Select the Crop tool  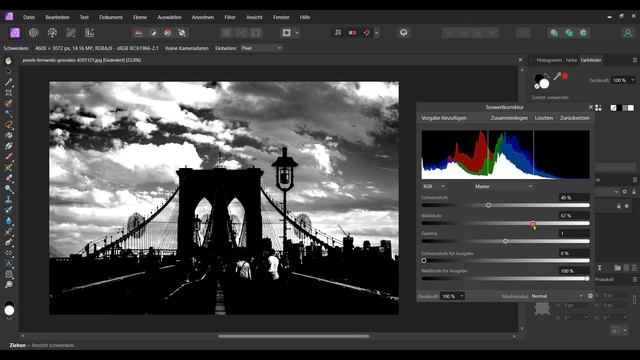coord(9,93)
